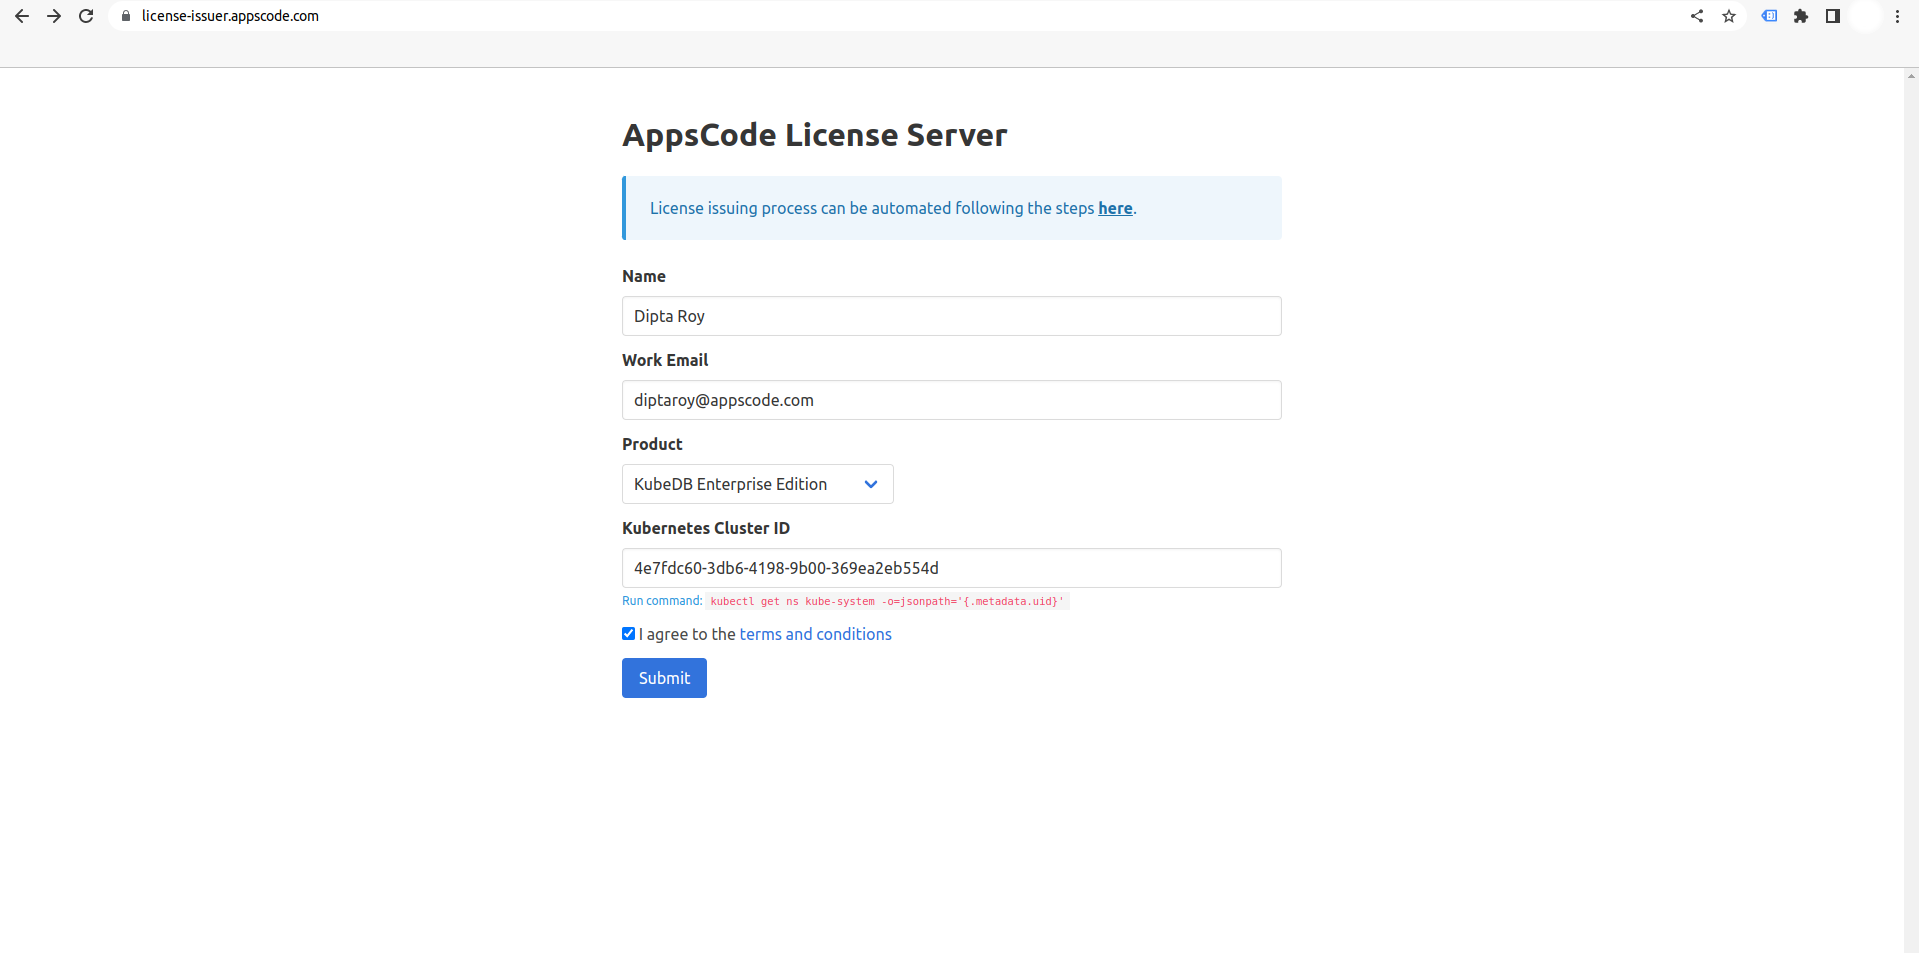The height and width of the screenshot is (953, 1920).
Task: Click the Submit button
Action: (663, 678)
